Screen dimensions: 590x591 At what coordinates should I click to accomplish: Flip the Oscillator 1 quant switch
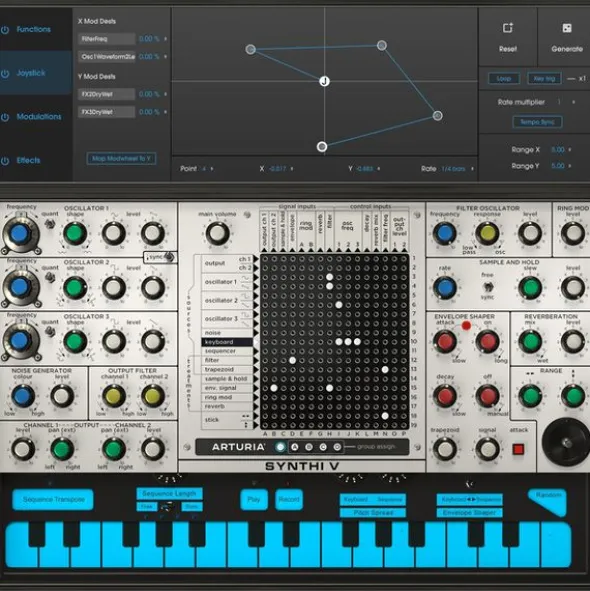coord(49,224)
